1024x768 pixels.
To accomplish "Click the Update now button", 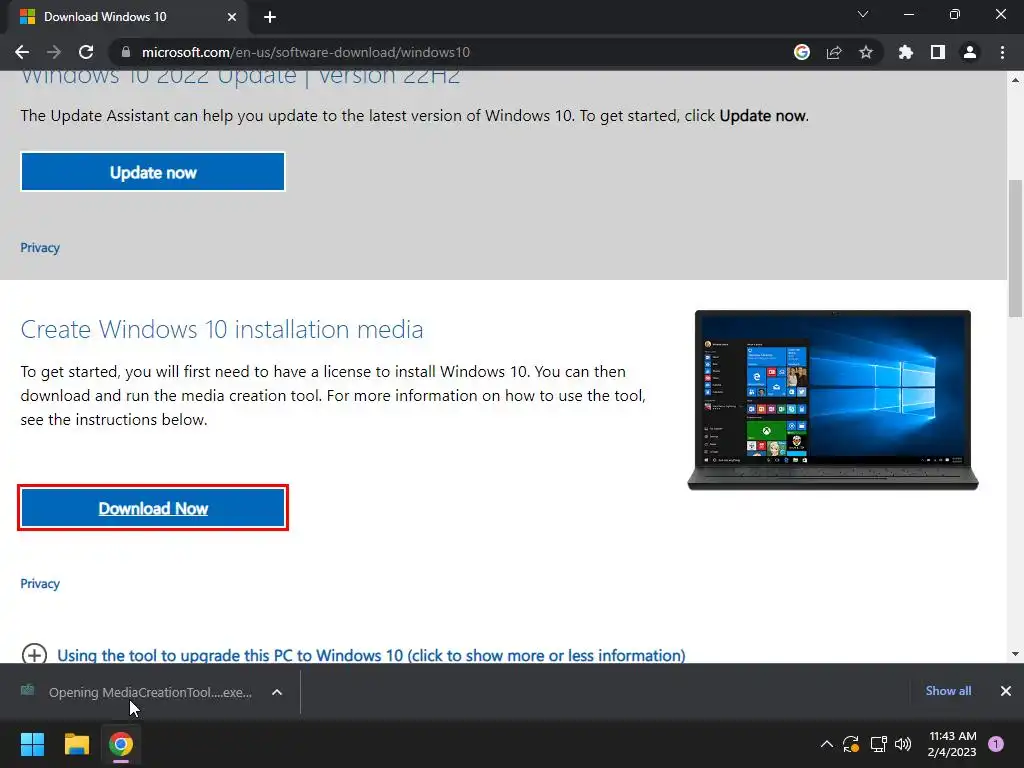I will (153, 172).
